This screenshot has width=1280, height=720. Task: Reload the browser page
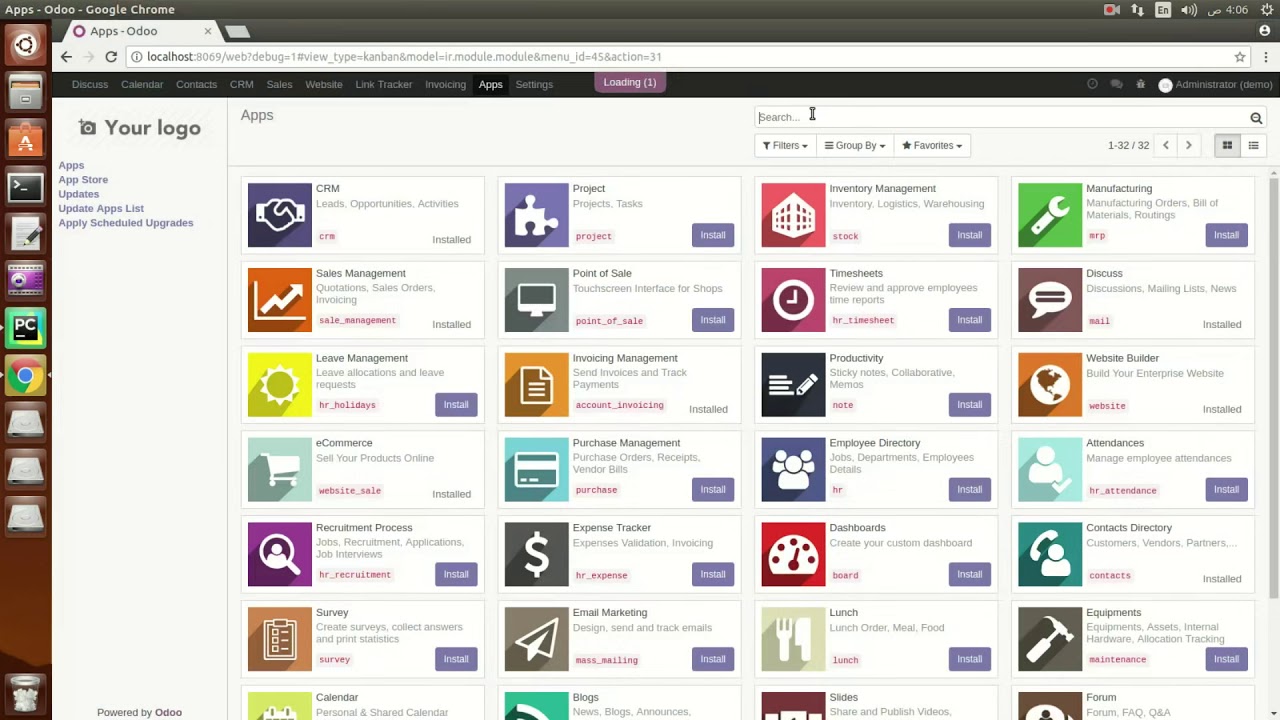click(x=111, y=57)
